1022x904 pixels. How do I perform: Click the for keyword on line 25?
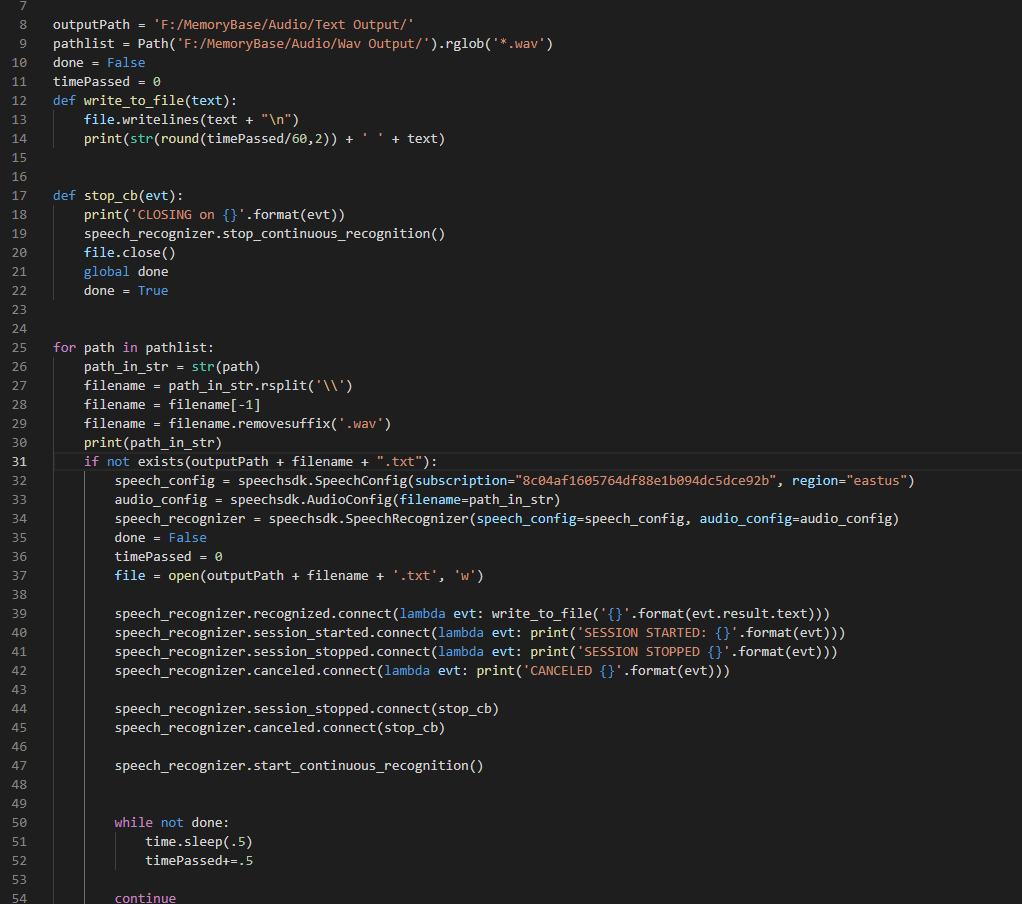[65, 347]
